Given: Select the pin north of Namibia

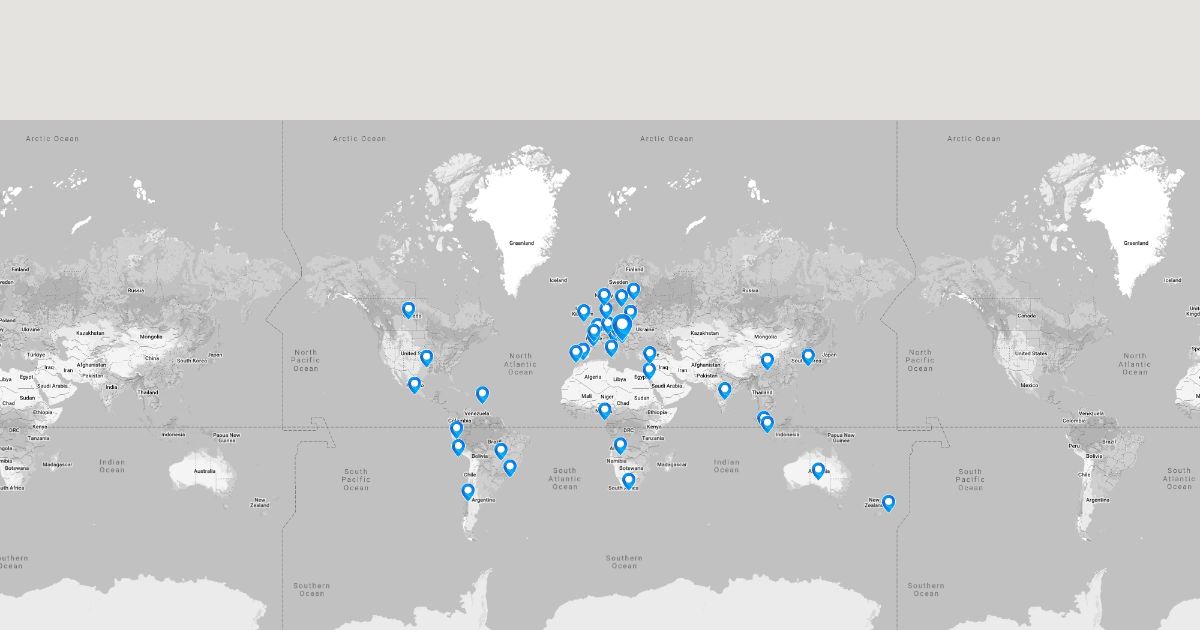Looking at the screenshot, I should pos(620,445).
